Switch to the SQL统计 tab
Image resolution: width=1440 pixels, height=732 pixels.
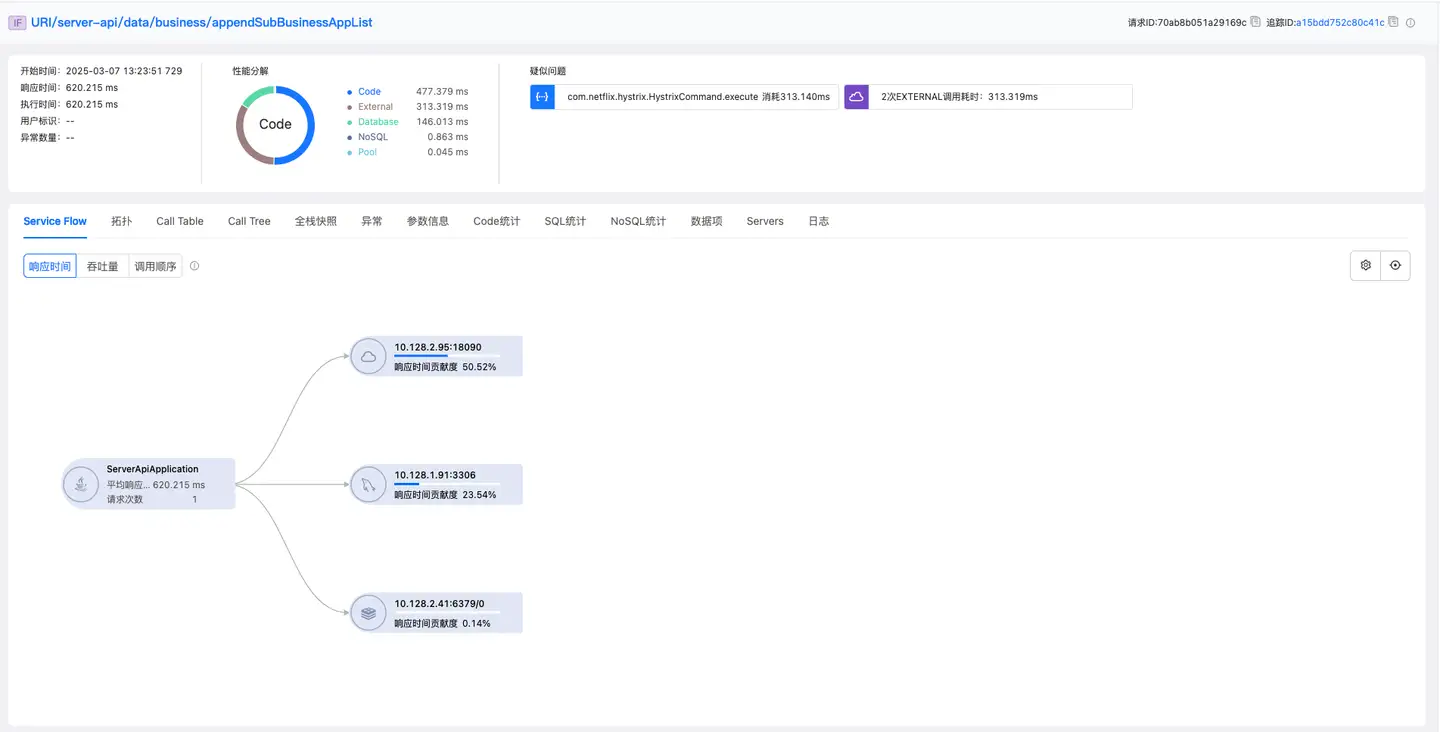point(565,221)
